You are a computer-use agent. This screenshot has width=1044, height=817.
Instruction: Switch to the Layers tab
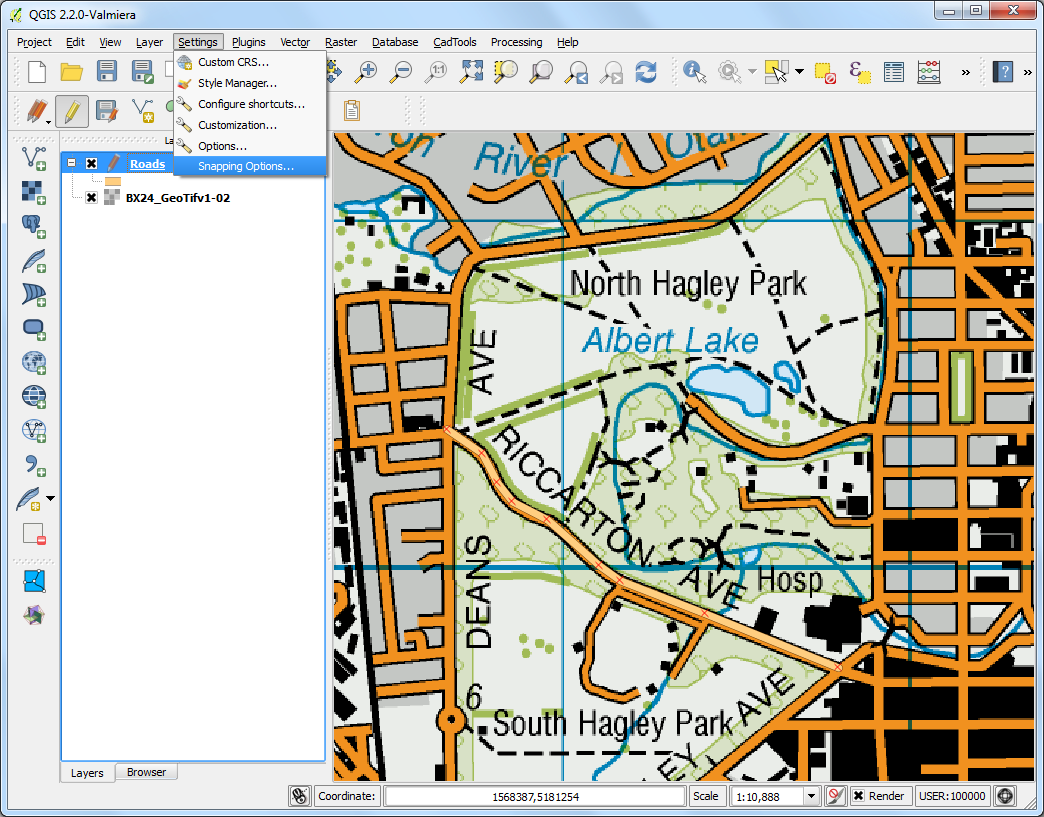click(87, 772)
